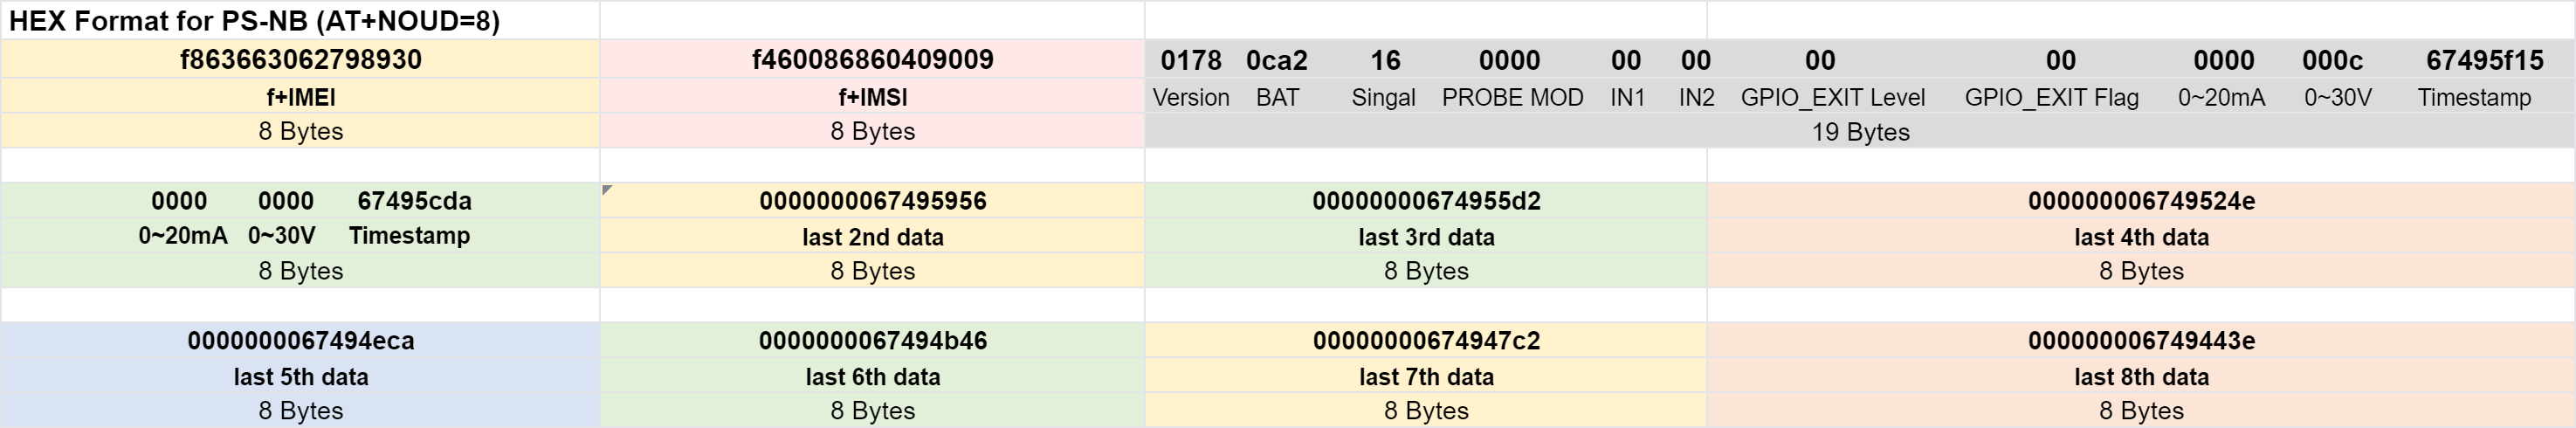The height and width of the screenshot is (428, 2576).
Task: Select the BAT value 0ca2
Action: 1276,60
